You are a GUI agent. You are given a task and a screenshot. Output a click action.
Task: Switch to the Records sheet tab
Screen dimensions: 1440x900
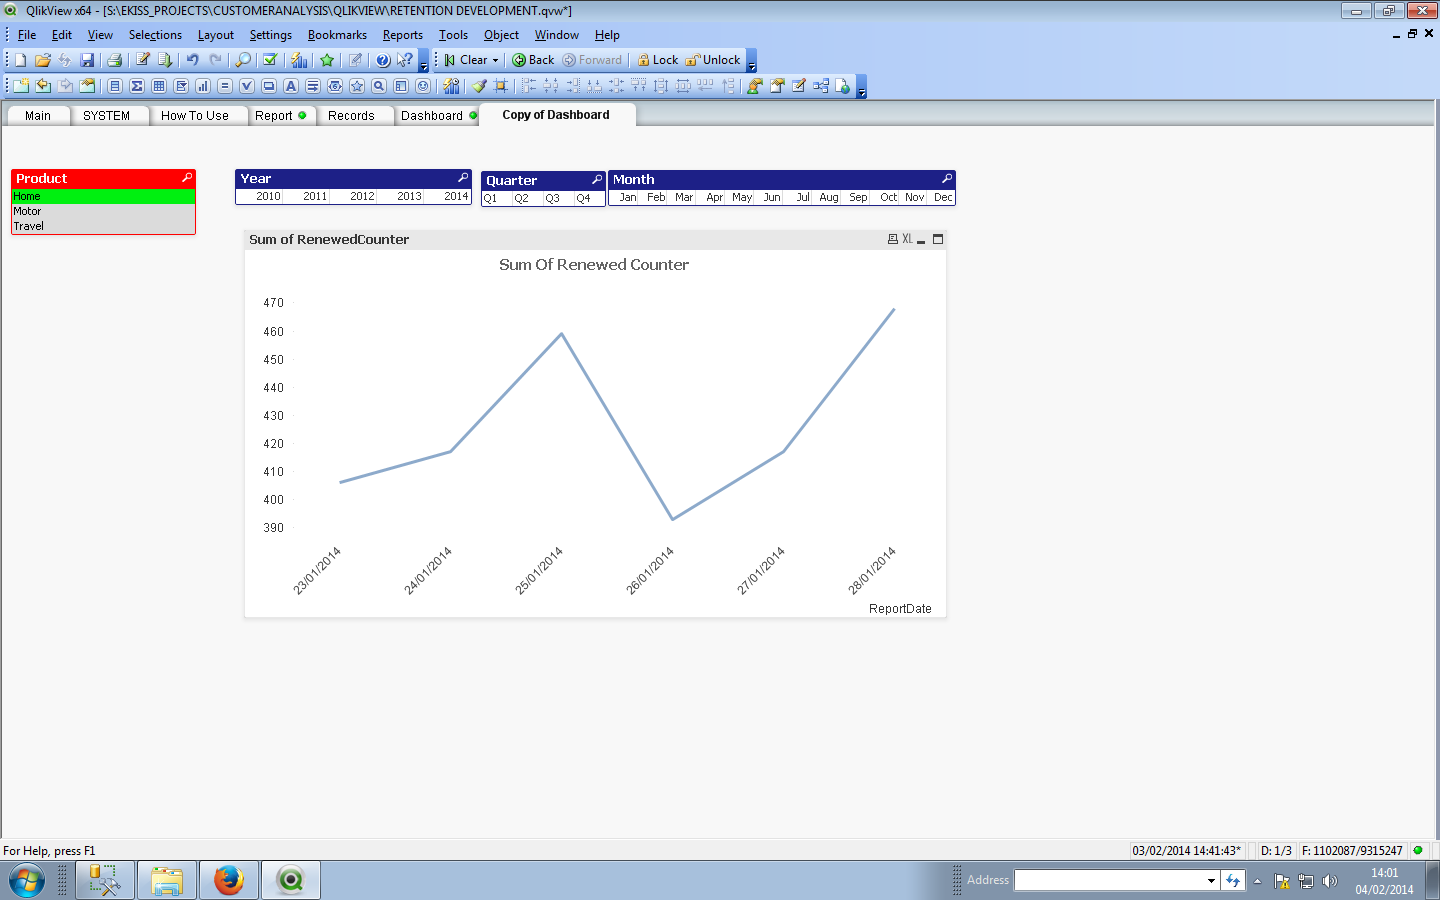pyautogui.click(x=351, y=116)
